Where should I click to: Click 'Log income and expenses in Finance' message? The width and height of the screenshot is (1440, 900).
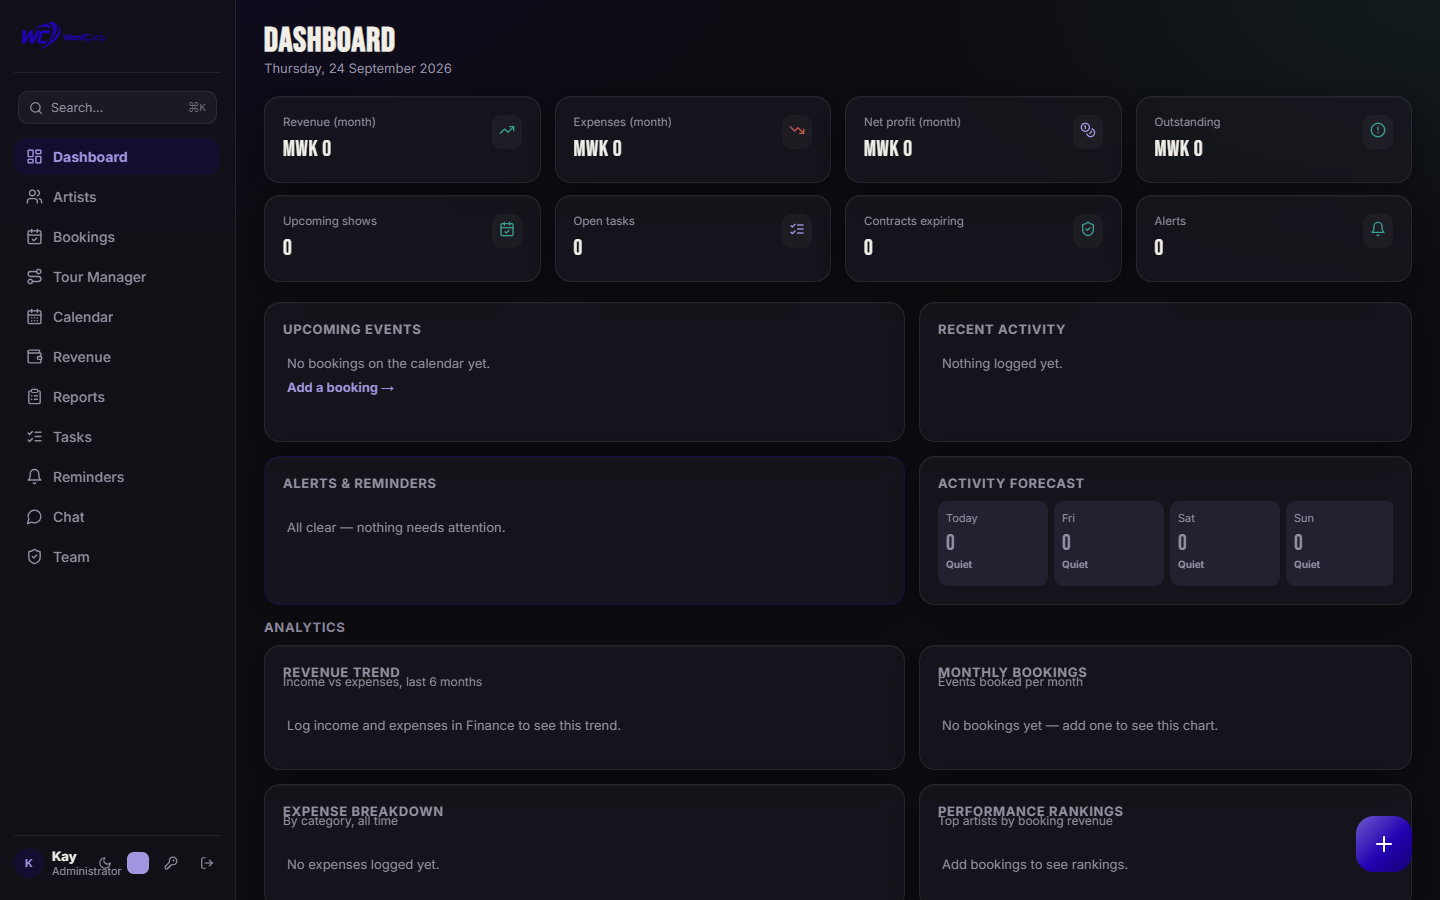[454, 726]
